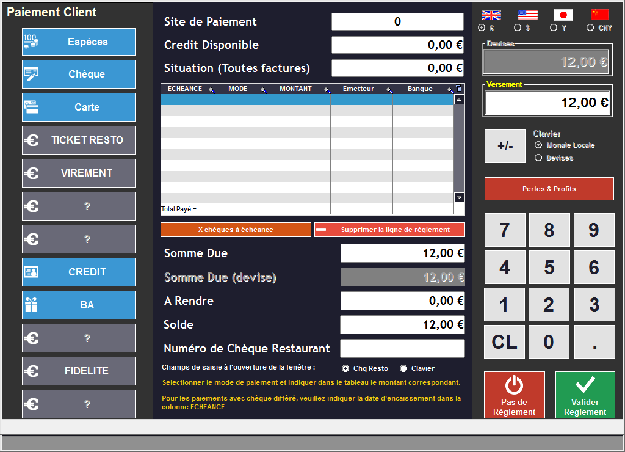Select the US dollar currency radio button
625x452 pixels.
pyautogui.click(x=516, y=28)
